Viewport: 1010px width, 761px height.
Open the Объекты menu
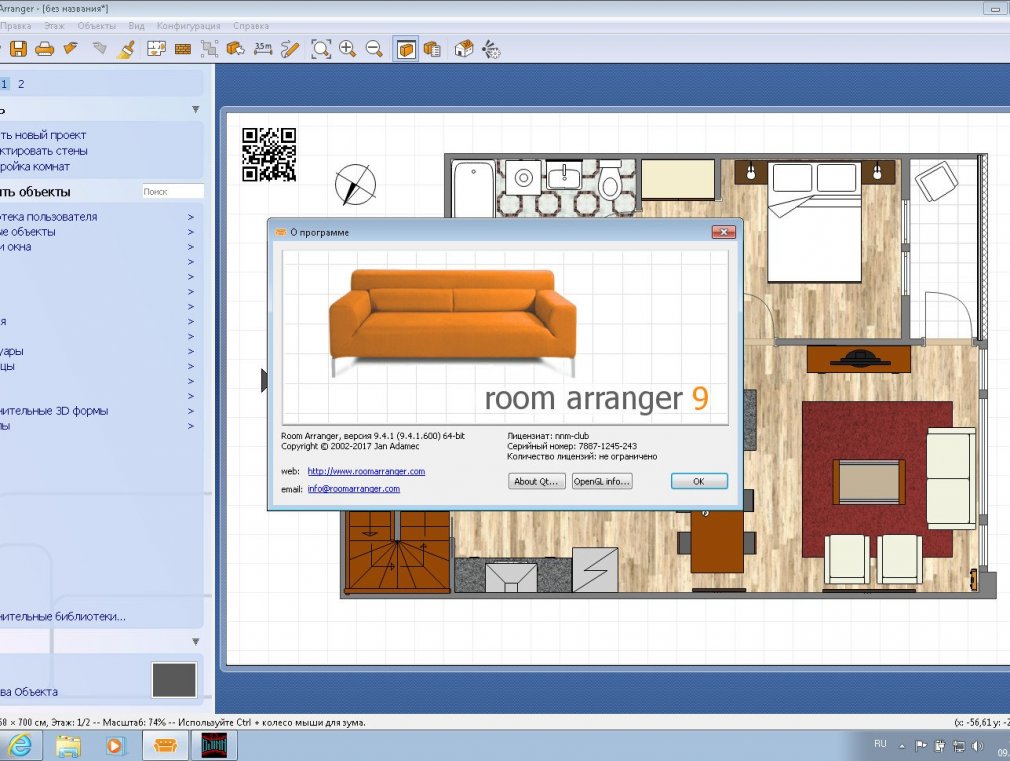97,26
